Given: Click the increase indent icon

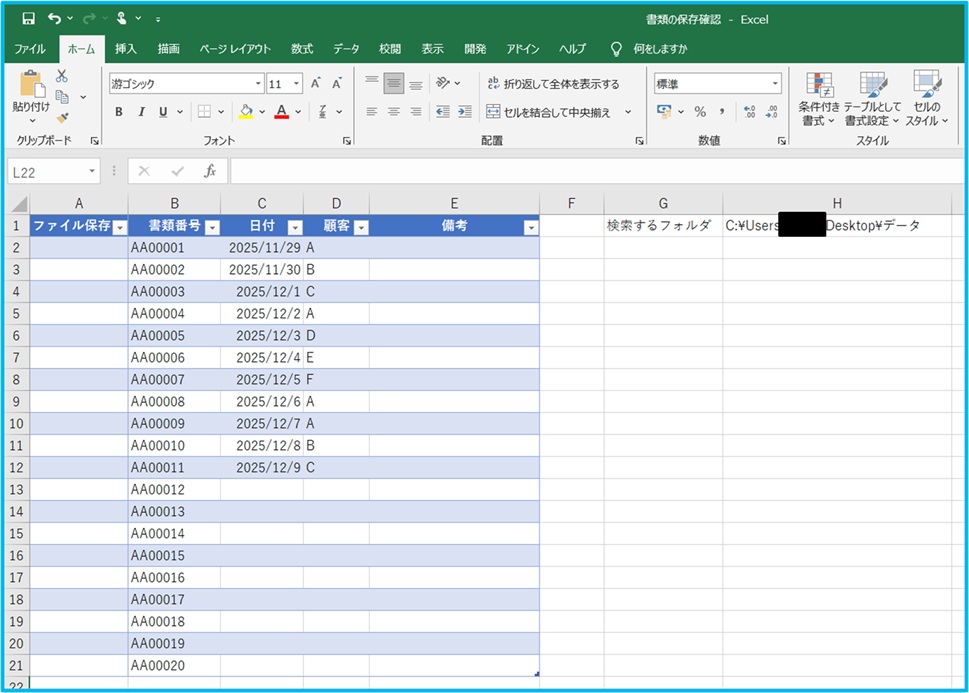Looking at the screenshot, I should pos(464,112).
